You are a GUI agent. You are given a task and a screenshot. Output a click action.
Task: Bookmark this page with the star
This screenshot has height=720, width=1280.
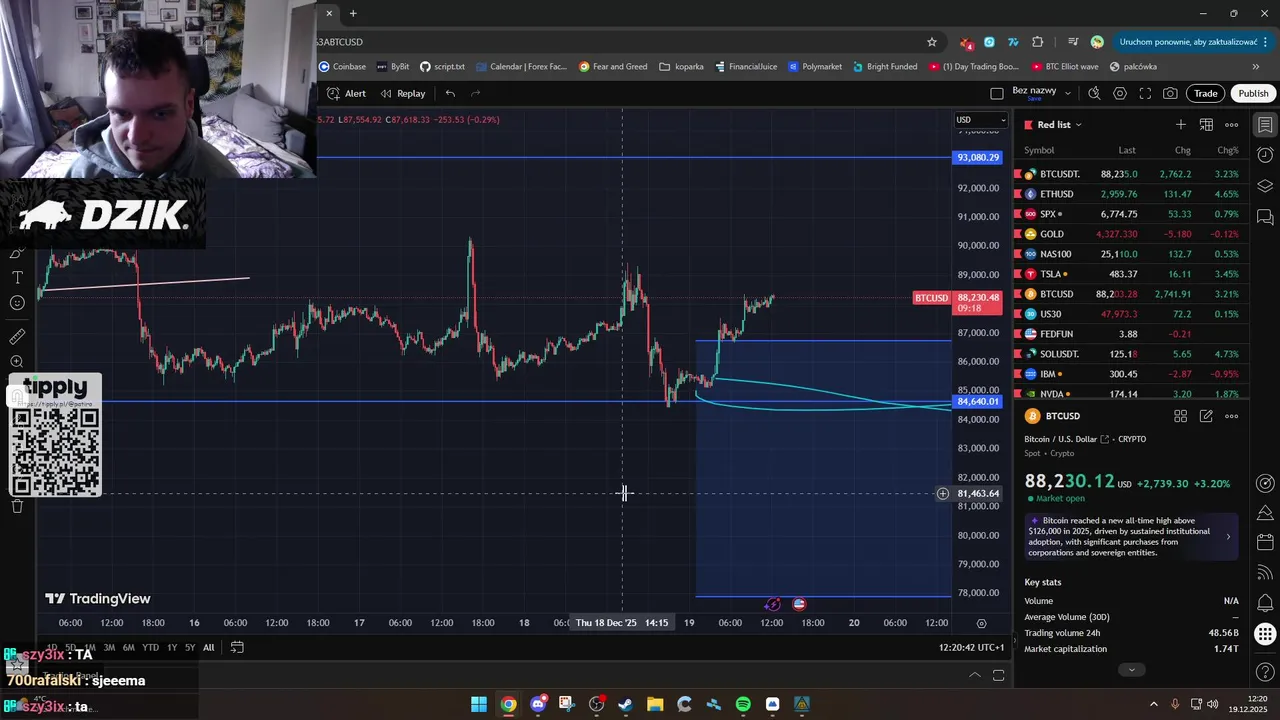932,42
